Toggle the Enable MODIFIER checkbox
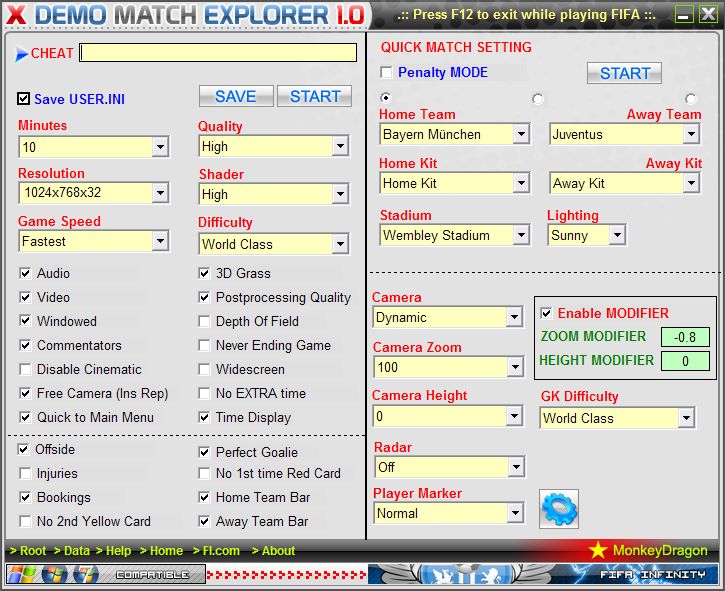 point(546,313)
